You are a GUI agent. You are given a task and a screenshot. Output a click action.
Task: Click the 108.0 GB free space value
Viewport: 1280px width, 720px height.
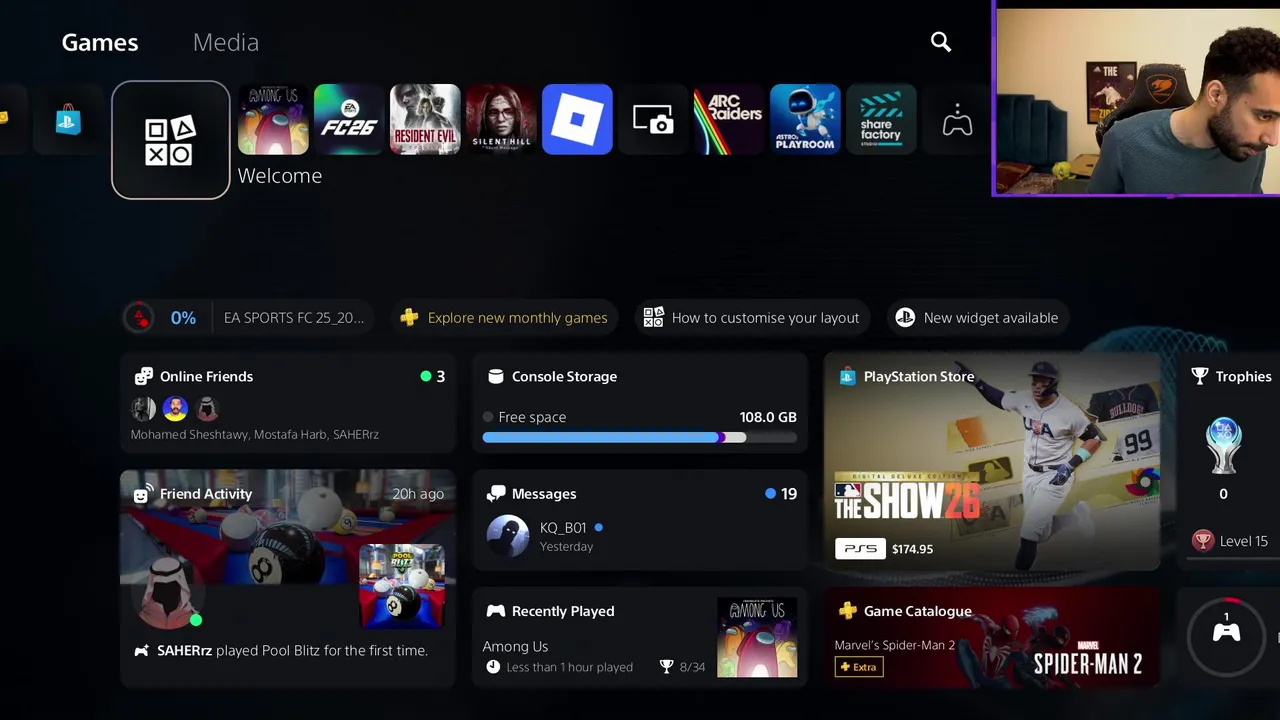[x=768, y=417]
